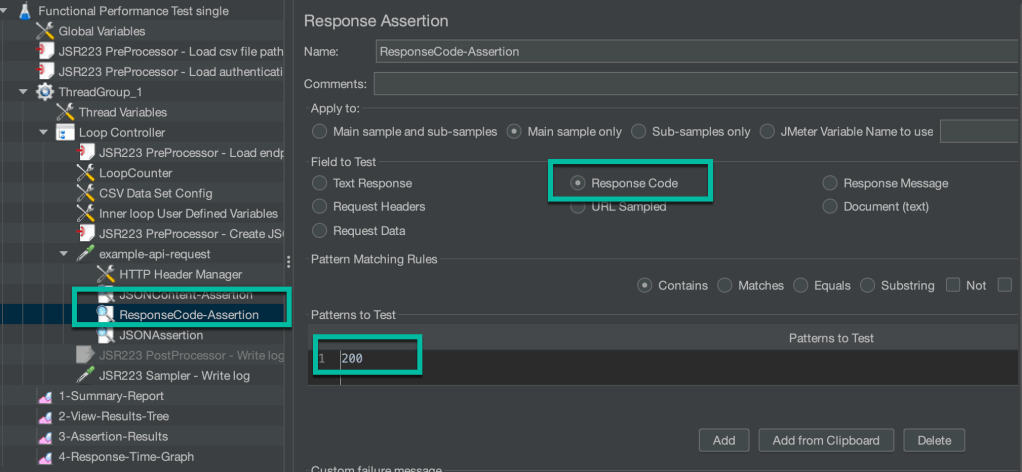Click the Comments text field
The height and width of the screenshot is (472, 1022).
pyautogui.click(x=695, y=83)
